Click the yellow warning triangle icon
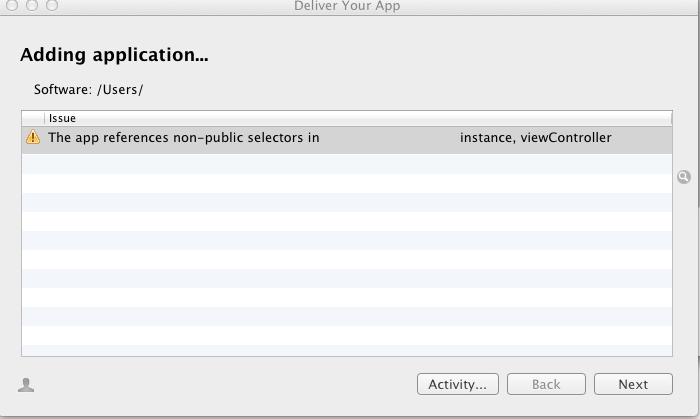The height and width of the screenshot is (419, 700). pyautogui.click(x=33, y=137)
